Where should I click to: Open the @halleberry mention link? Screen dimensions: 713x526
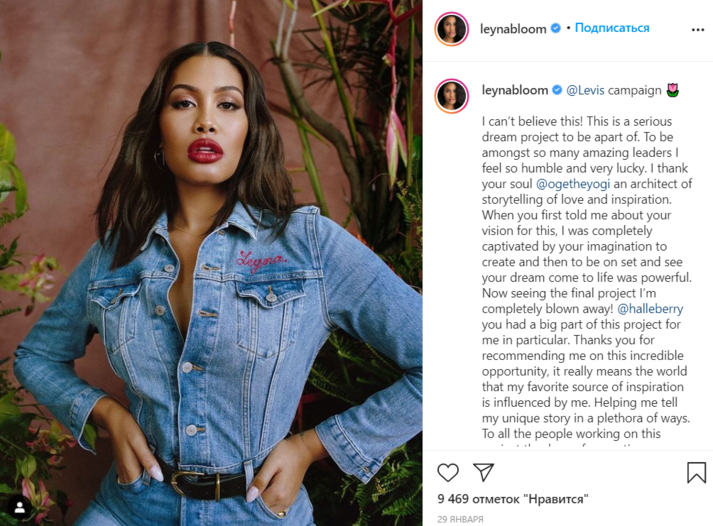pyautogui.click(x=650, y=309)
